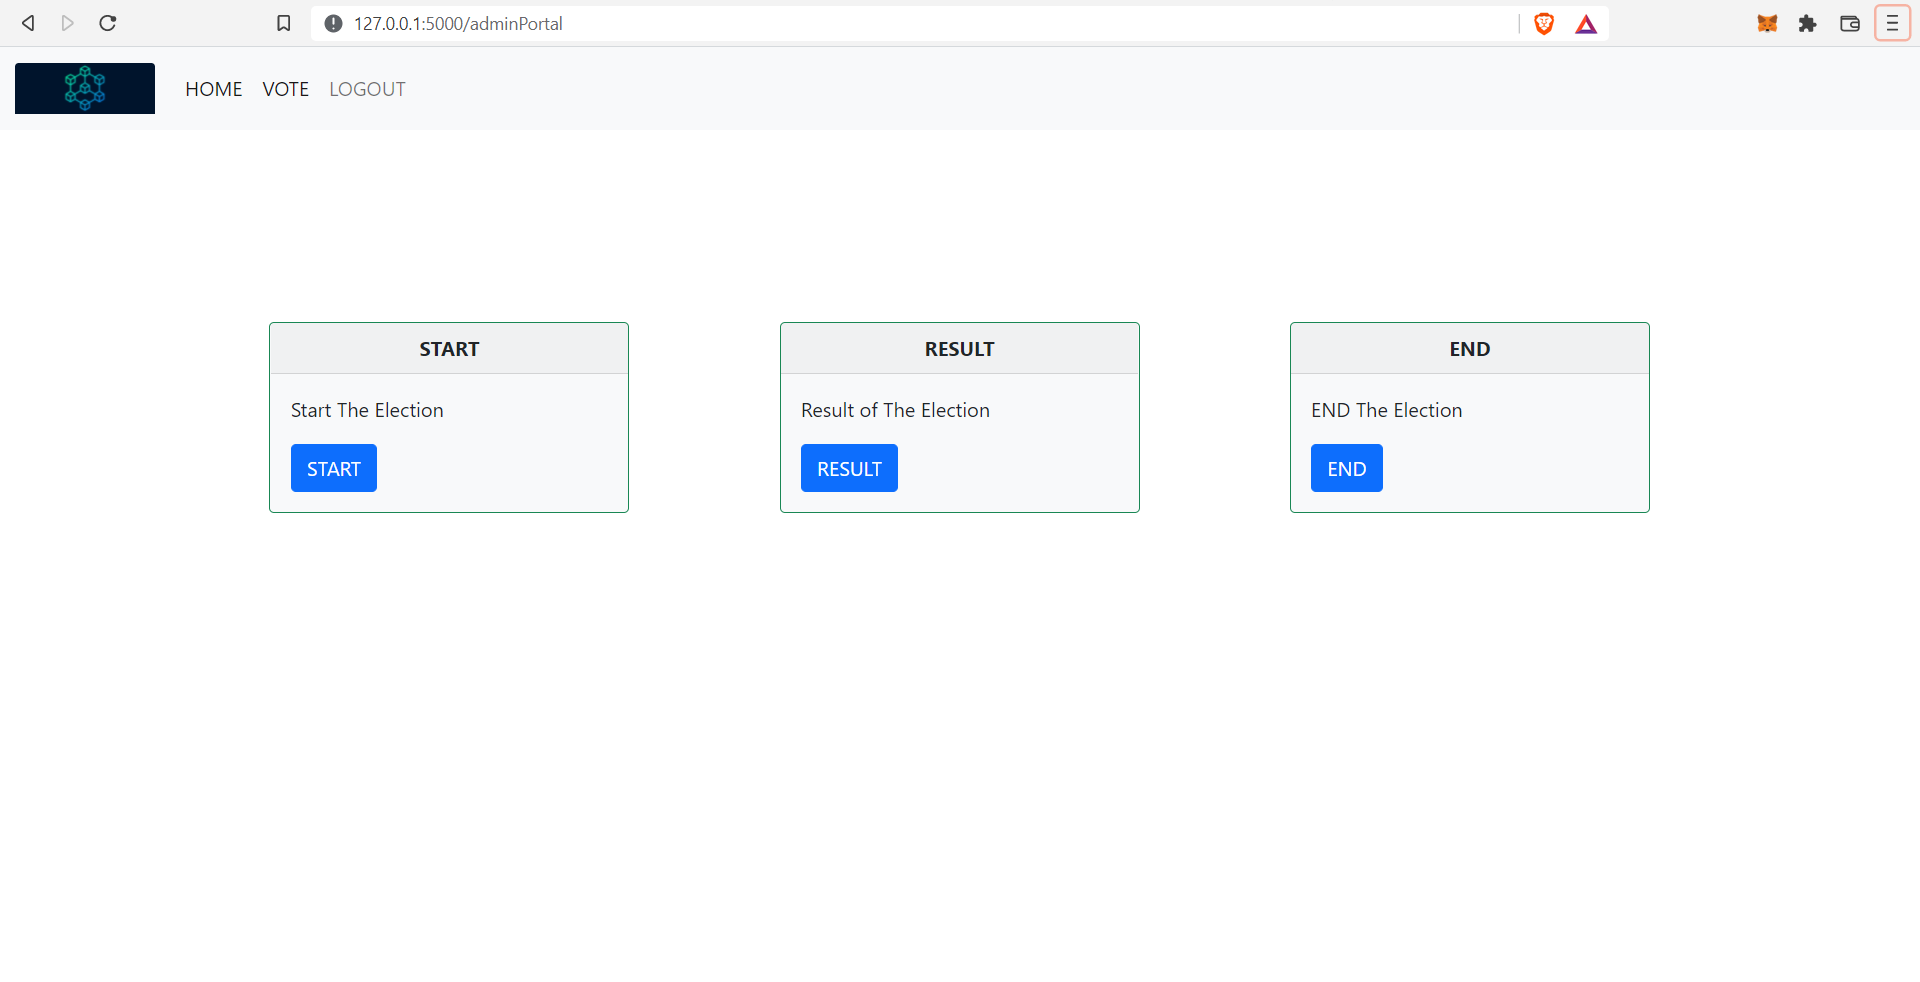Image resolution: width=1920 pixels, height=982 pixels.
Task: Click the browser forward arrow
Action: [x=67, y=23]
